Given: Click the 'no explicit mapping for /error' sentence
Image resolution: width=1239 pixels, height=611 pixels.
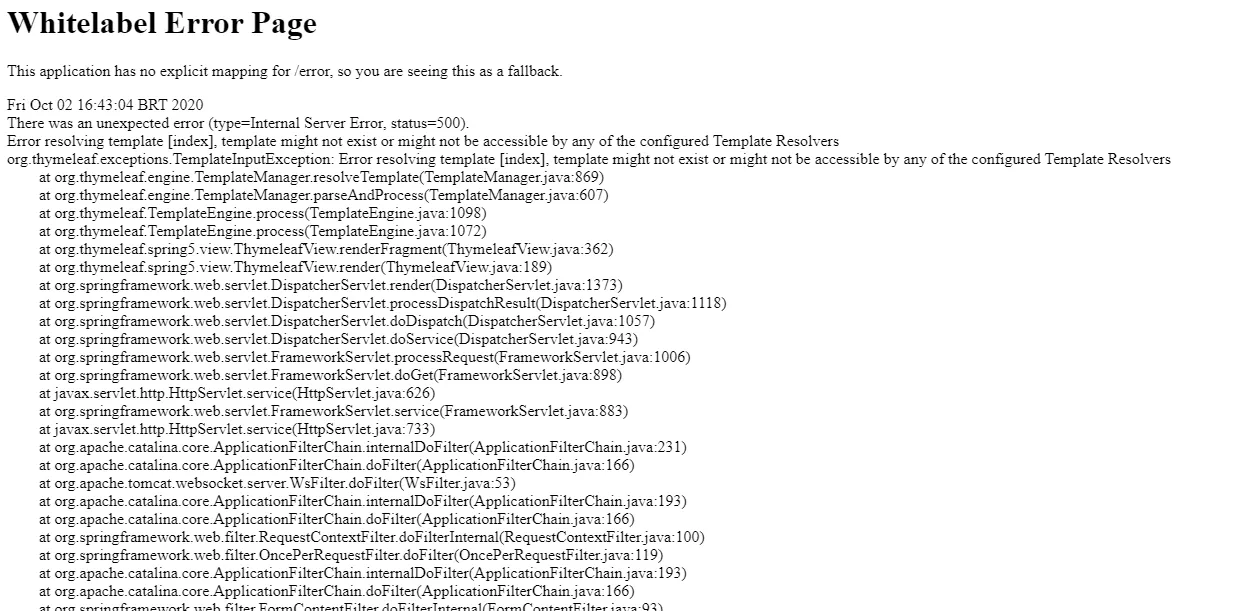Looking at the screenshot, I should [x=284, y=71].
